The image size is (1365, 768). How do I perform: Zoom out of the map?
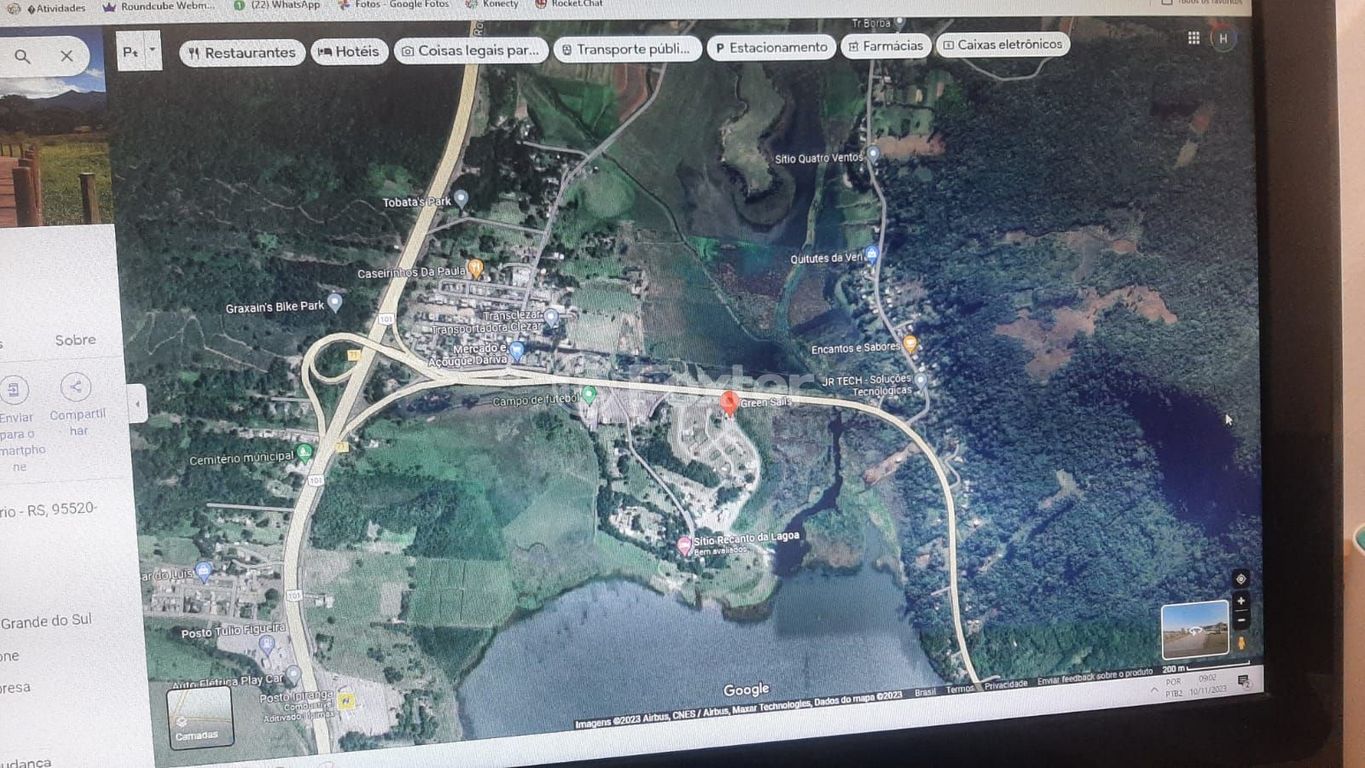1241,620
